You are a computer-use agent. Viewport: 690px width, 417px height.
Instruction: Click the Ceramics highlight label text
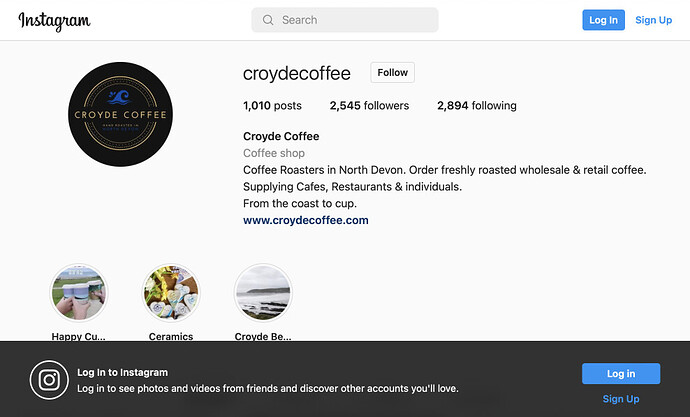171,337
